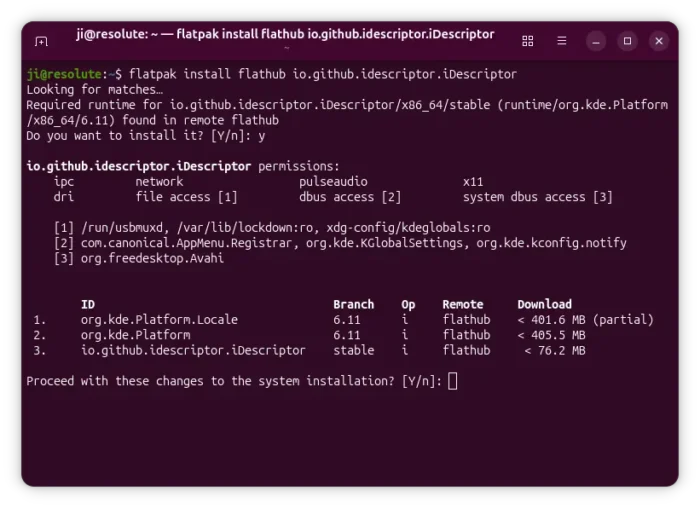Click the cursor at the Proceed prompt
The height and width of the screenshot is (508, 700).
point(452,381)
